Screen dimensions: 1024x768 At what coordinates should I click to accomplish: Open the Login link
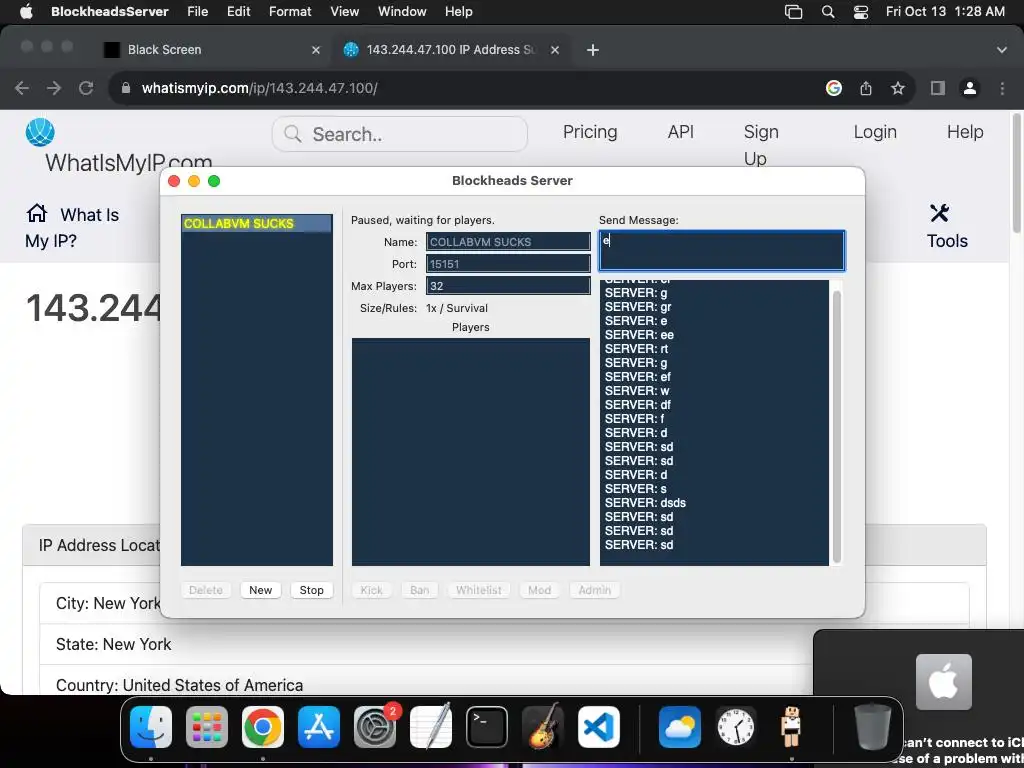[874, 132]
